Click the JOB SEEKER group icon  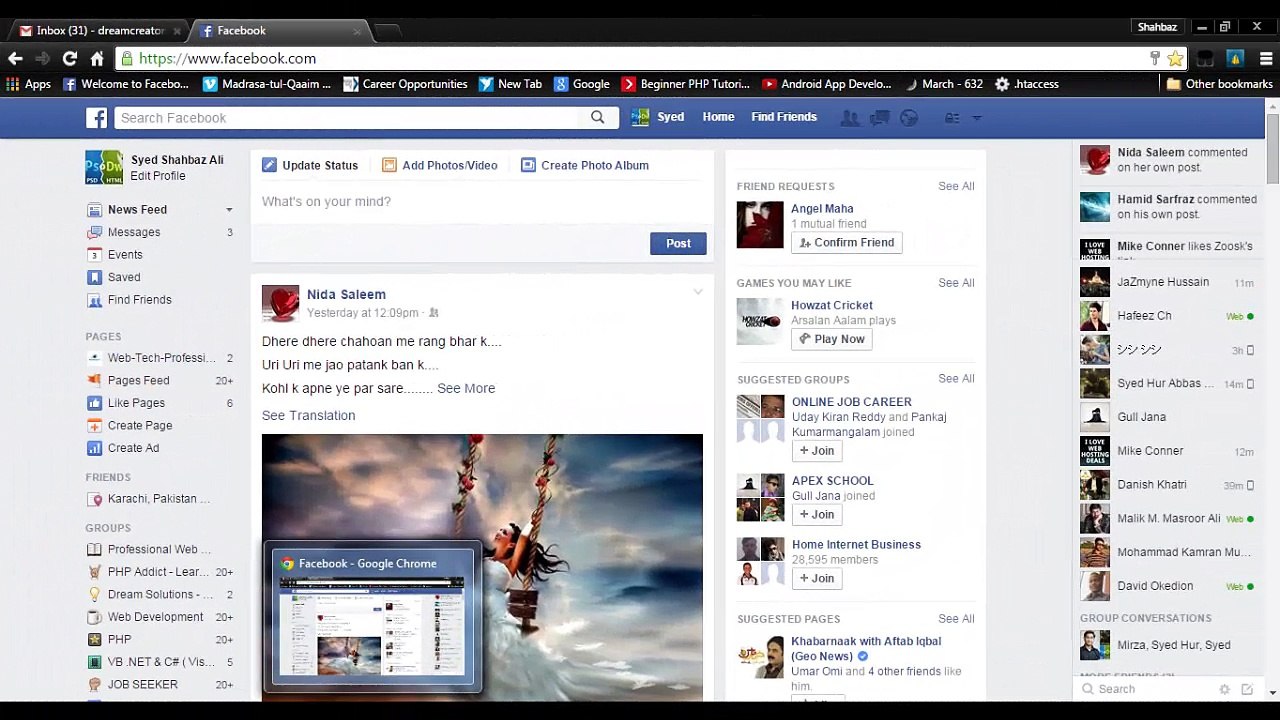pyautogui.click(x=94, y=685)
